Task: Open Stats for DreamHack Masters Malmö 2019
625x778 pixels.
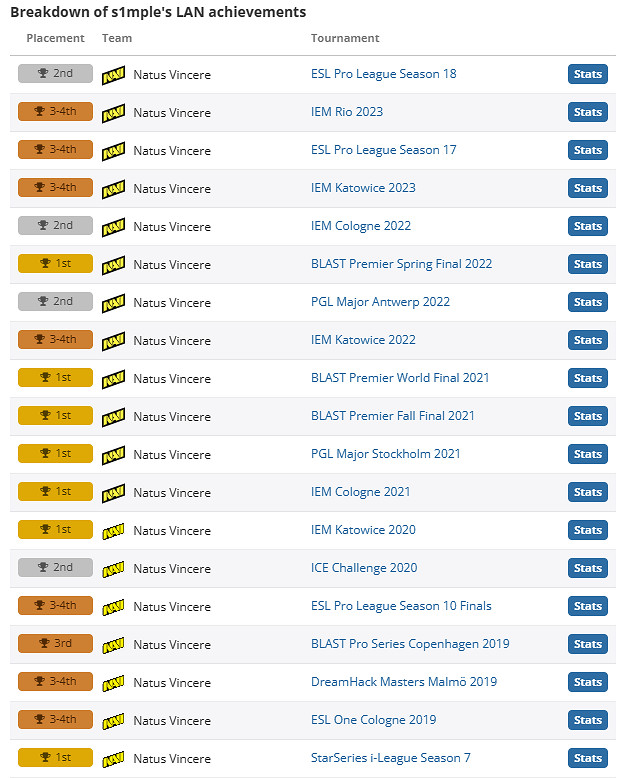Action: tap(587, 682)
